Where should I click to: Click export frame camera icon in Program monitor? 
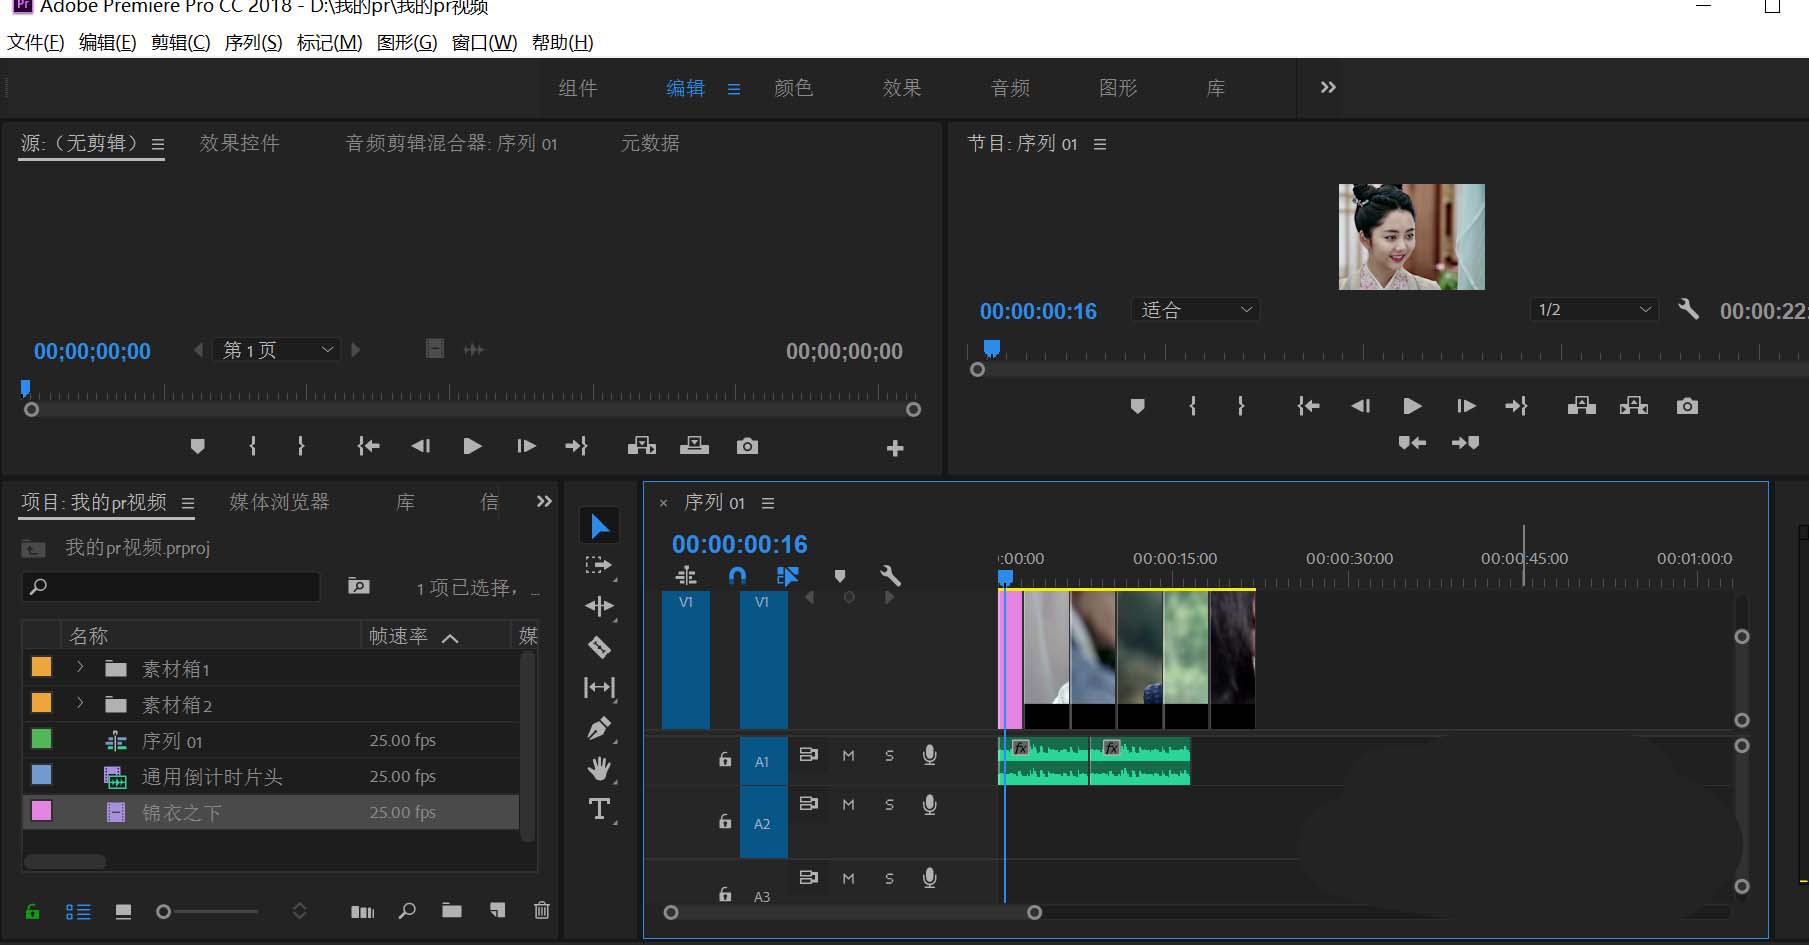(x=1687, y=406)
